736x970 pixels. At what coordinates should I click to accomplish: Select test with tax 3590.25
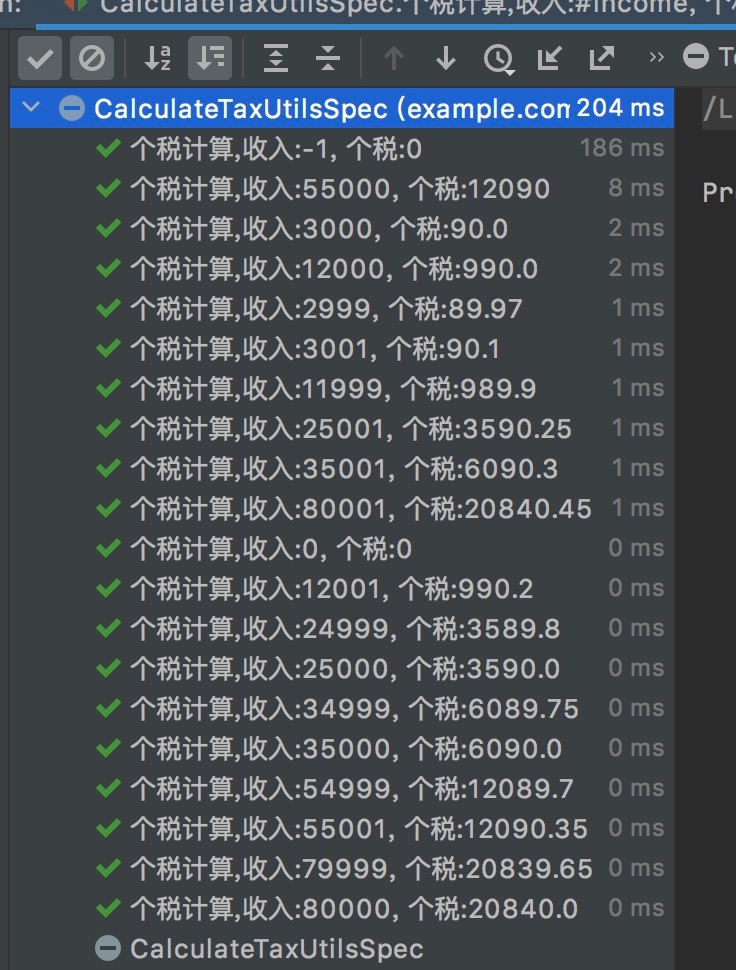coord(350,429)
